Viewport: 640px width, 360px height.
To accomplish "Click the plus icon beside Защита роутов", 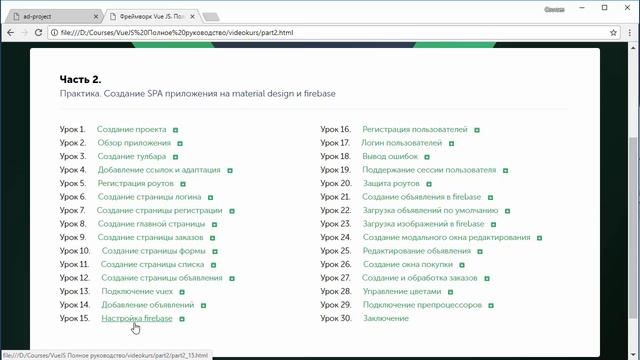I will tap(429, 184).
